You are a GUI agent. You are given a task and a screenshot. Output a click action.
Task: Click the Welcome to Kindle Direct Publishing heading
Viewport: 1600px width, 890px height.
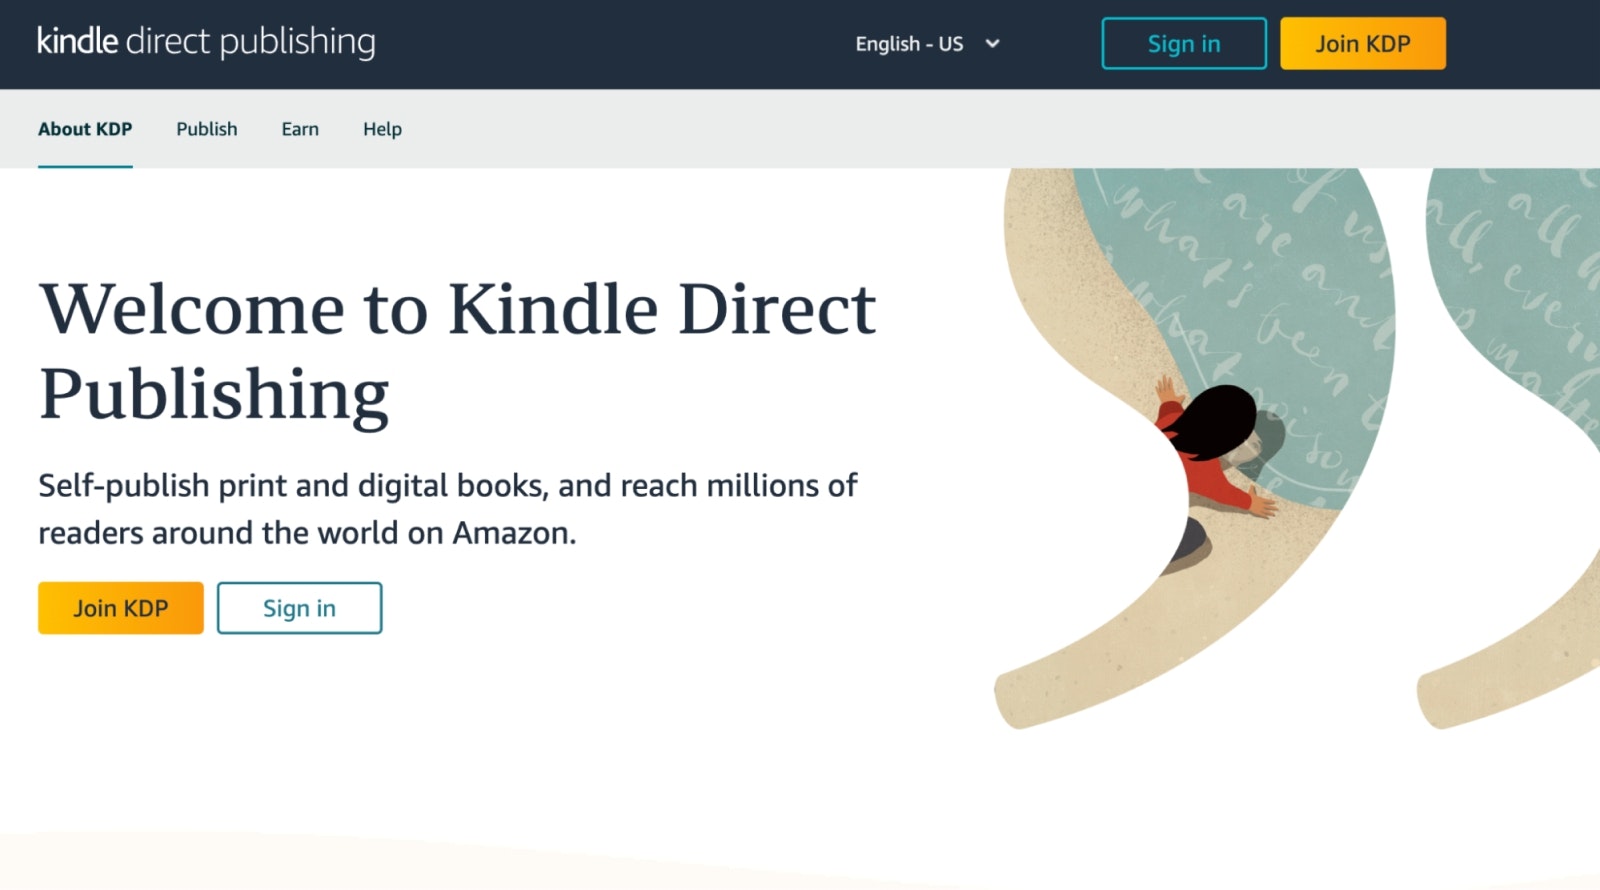457,351
